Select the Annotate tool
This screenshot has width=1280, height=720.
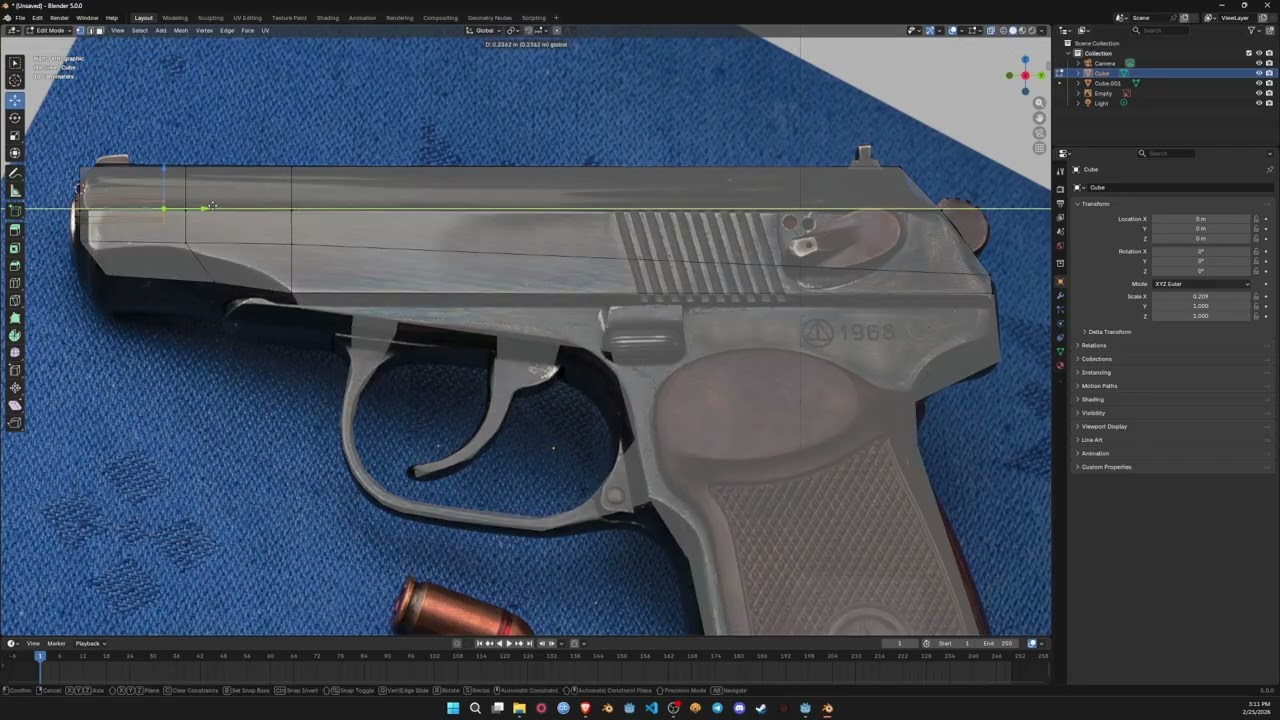15,173
